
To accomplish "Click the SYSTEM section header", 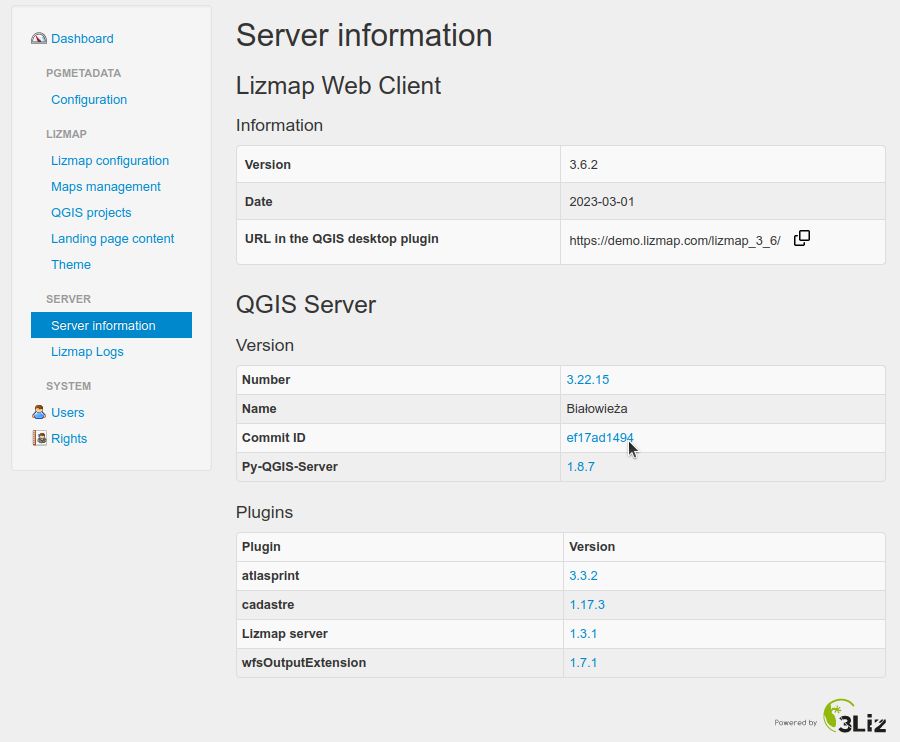I will [x=68, y=386].
